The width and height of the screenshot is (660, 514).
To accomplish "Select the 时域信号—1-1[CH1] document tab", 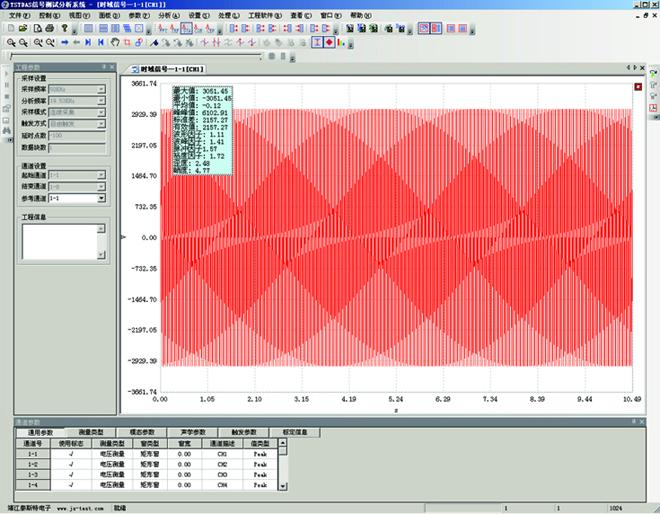I will [169, 69].
